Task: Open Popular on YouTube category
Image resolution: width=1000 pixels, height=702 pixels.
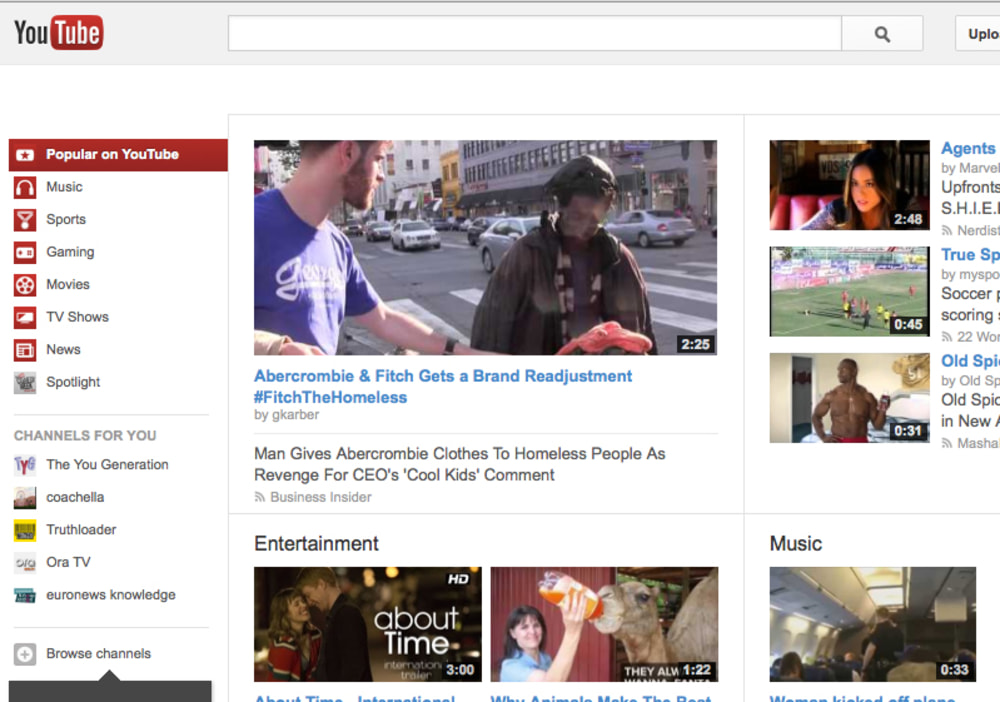Action: (118, 155)
